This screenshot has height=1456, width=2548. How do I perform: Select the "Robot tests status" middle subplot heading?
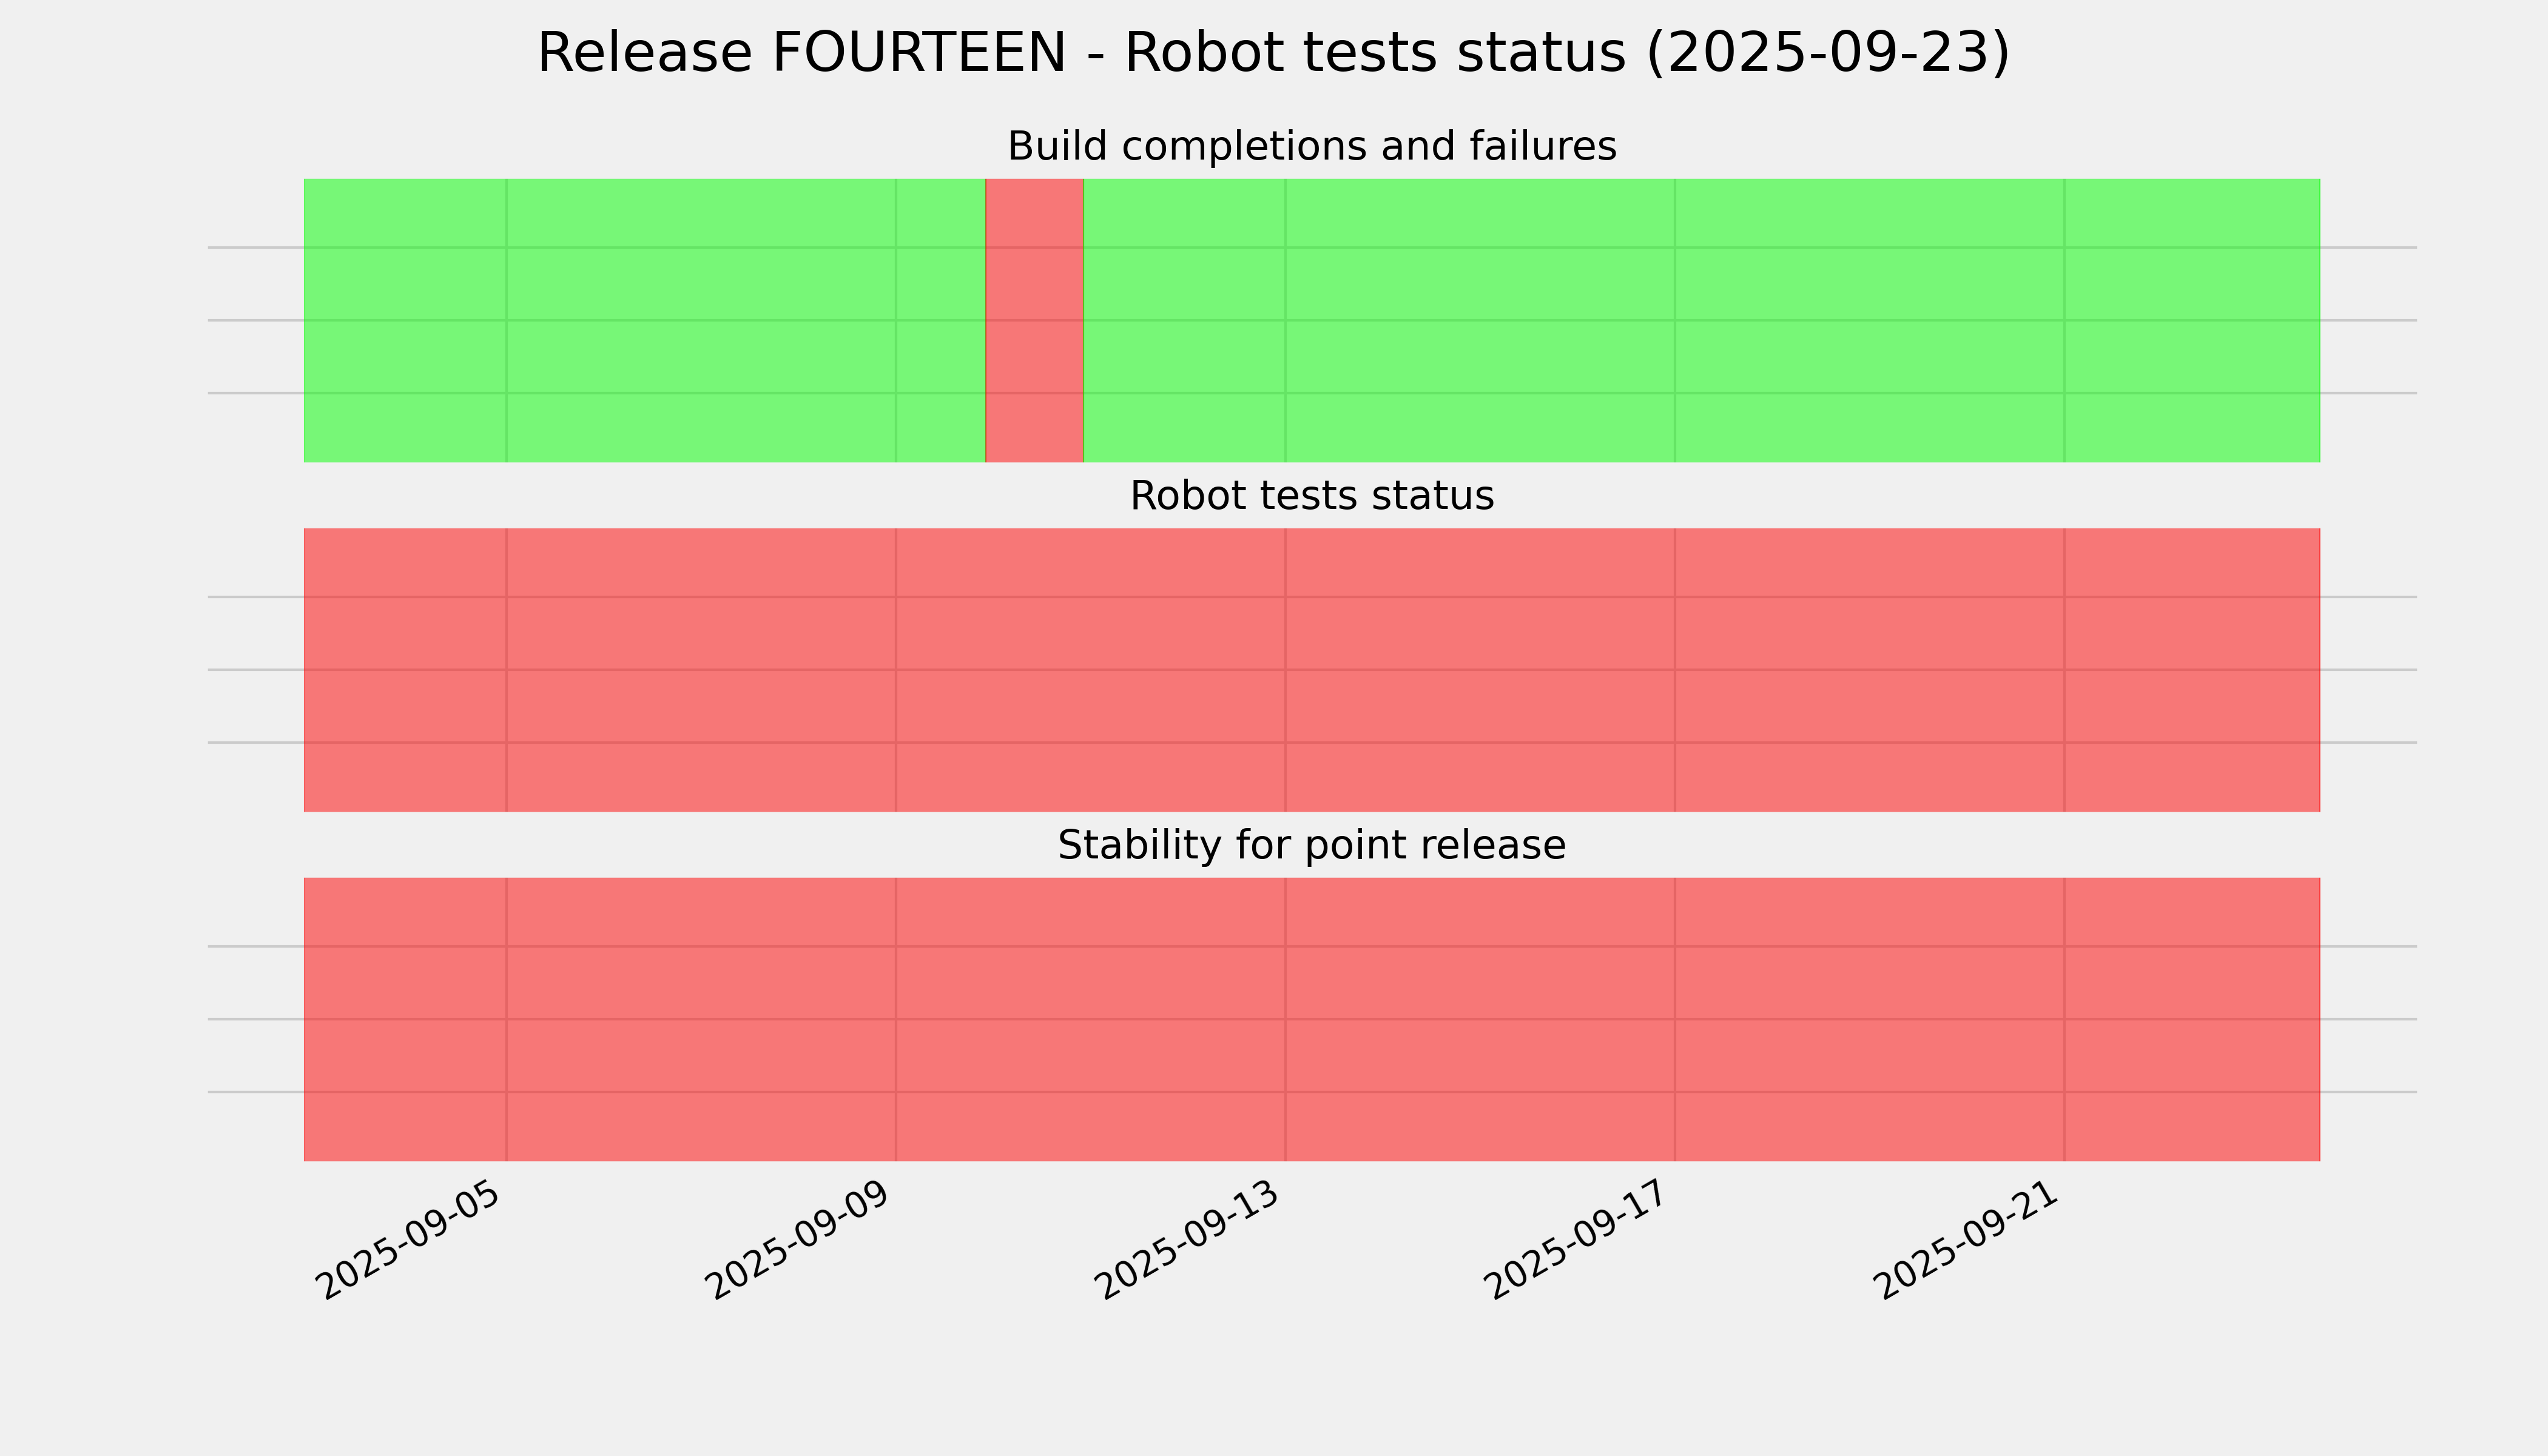1311,496
